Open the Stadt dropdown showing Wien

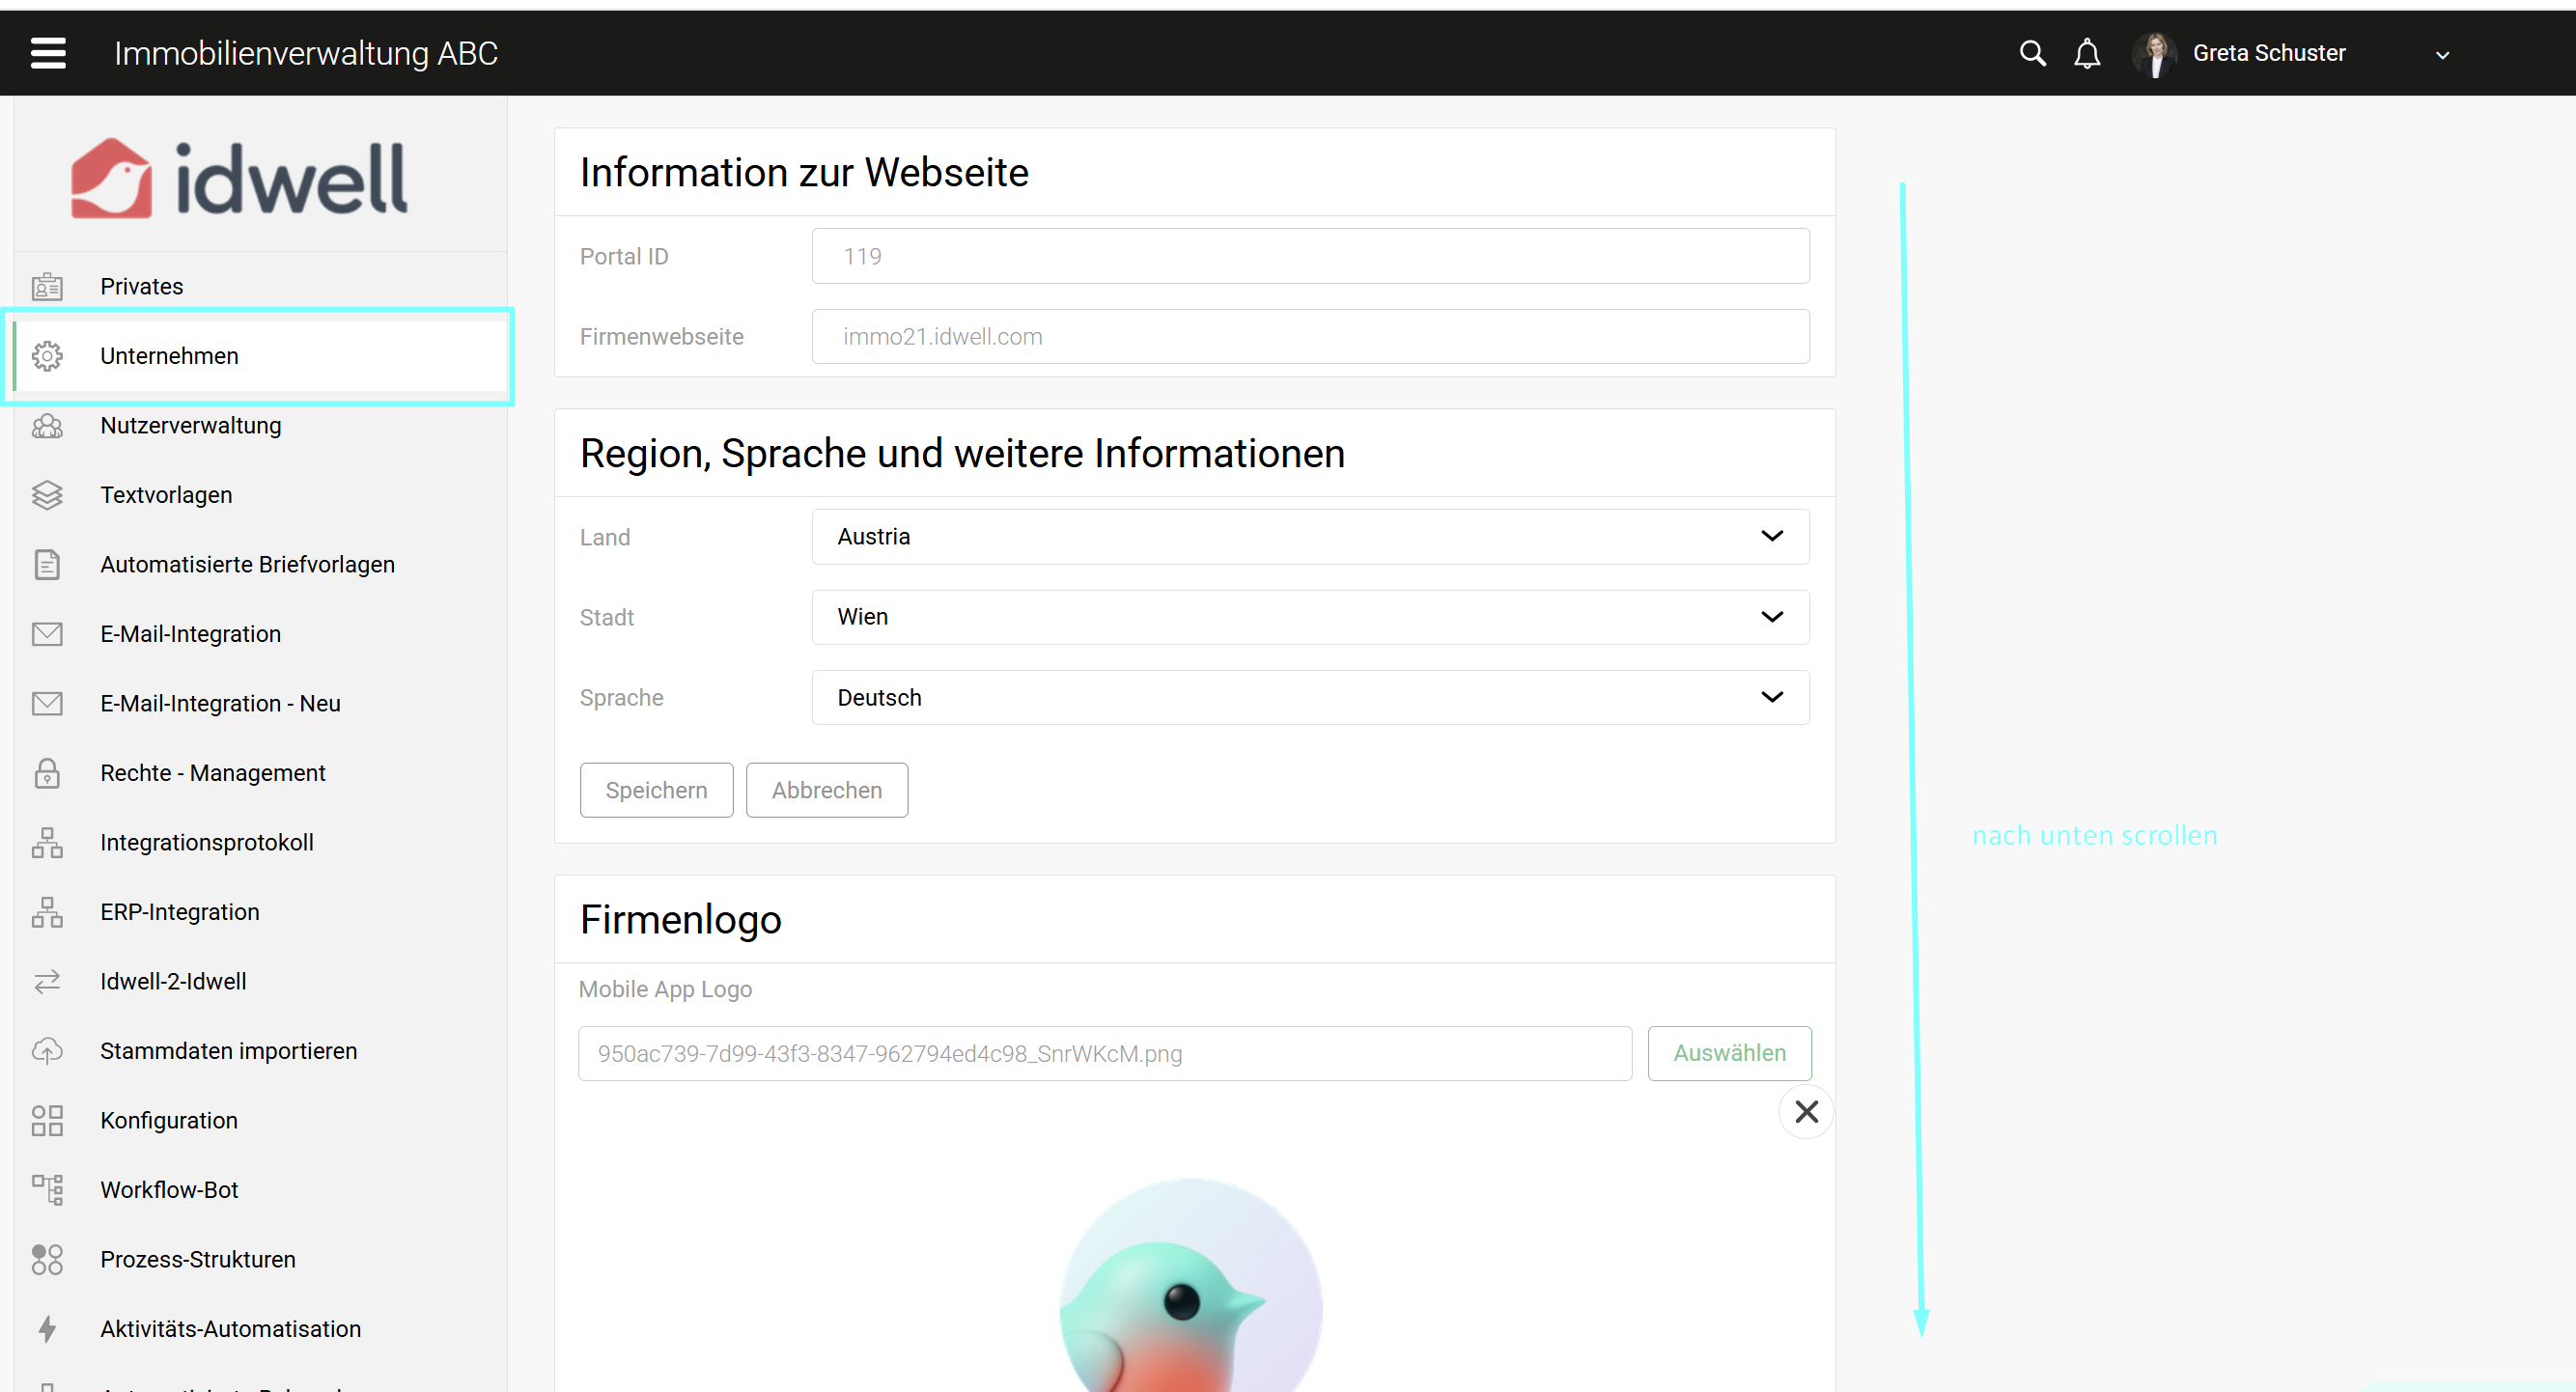[x=1310, y=617]
